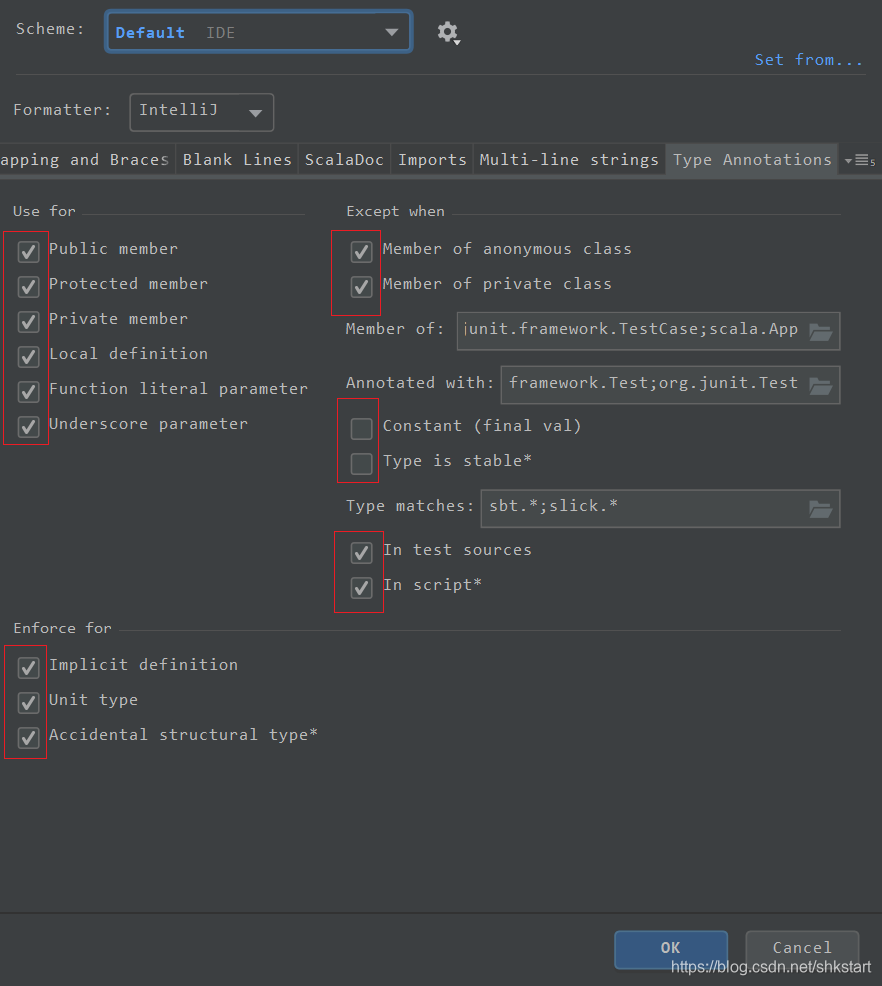
Task: Click the Set from... link
Action: (x=808, y=60)
